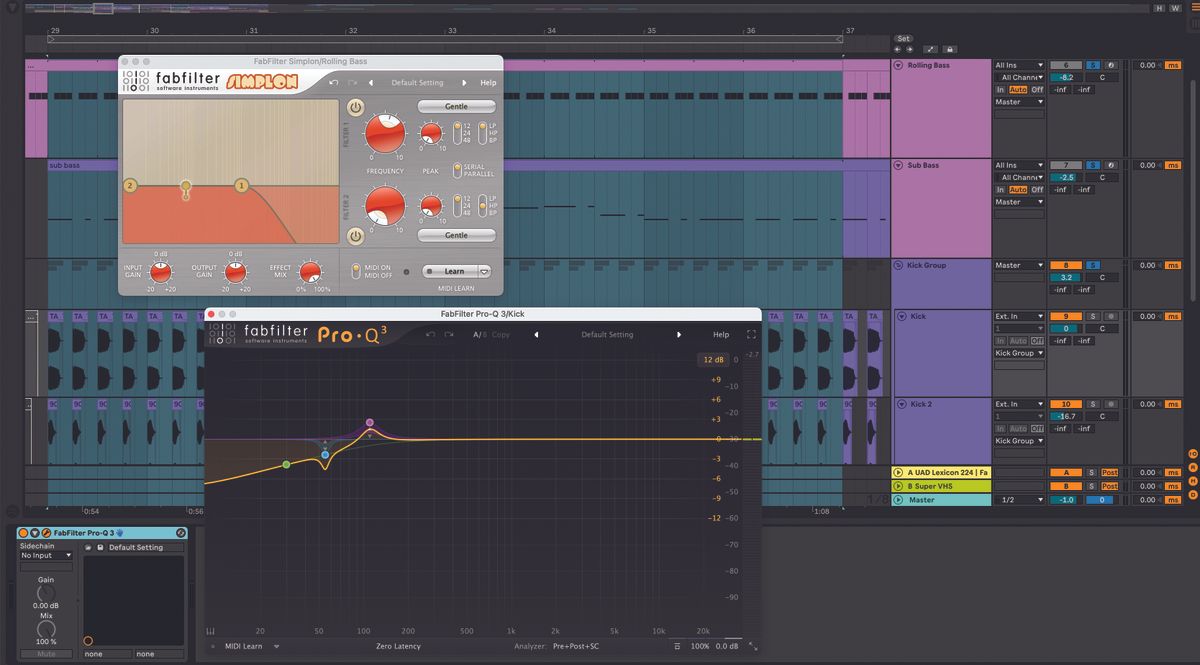The height and width of the screenshot is (665, 1200).
Task: Power on Filter 2 in Simplon
Action: 354,237
